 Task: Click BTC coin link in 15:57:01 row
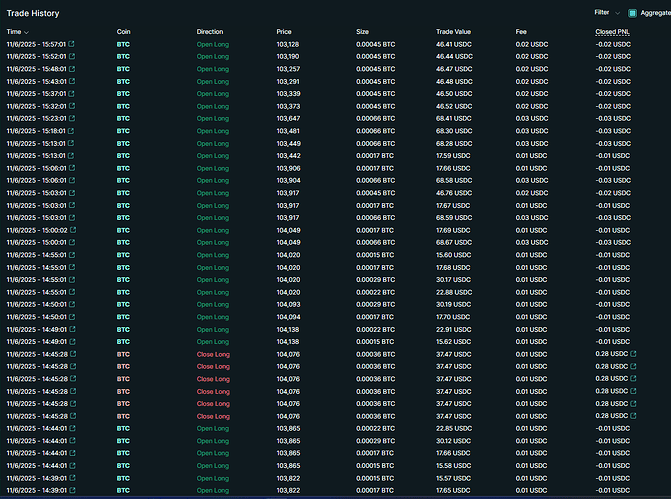[x=123, y=44]
